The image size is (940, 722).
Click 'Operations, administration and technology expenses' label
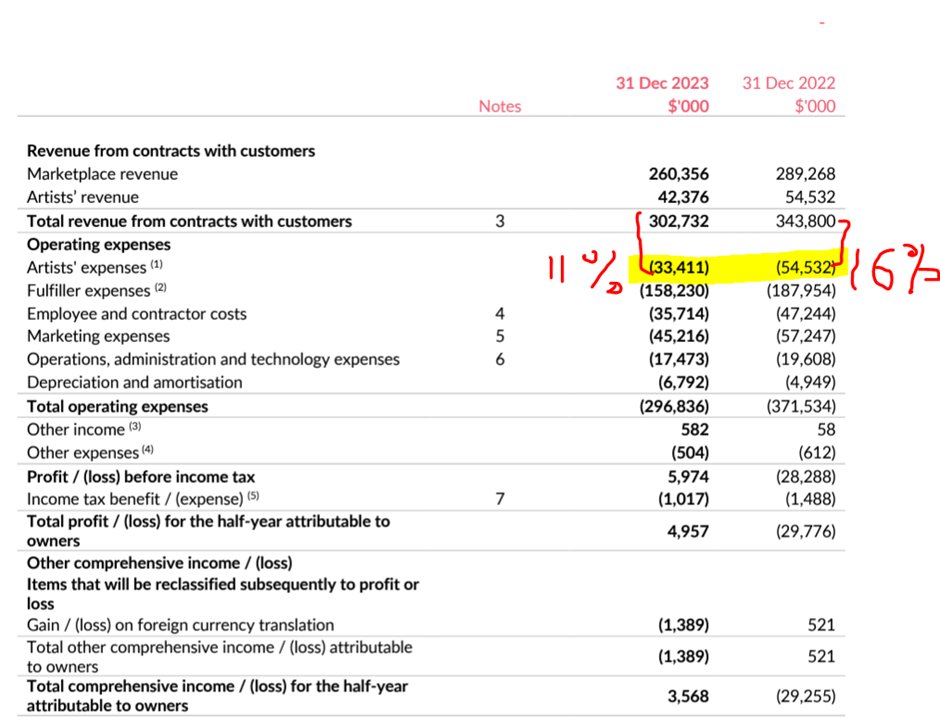[x=213, y=359]
